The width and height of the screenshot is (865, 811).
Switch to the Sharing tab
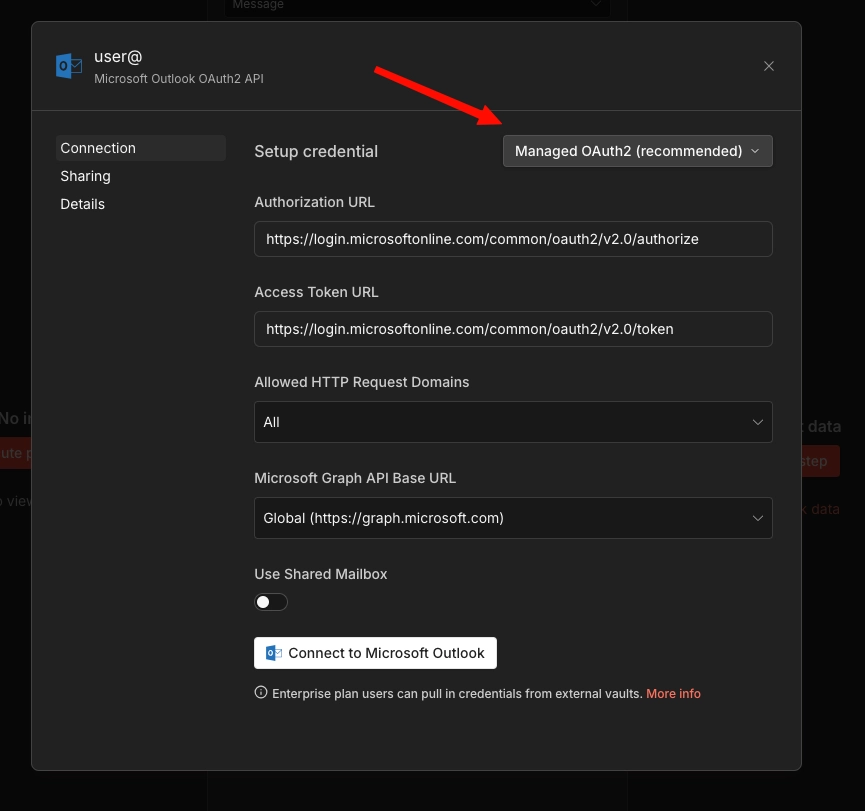85,176
